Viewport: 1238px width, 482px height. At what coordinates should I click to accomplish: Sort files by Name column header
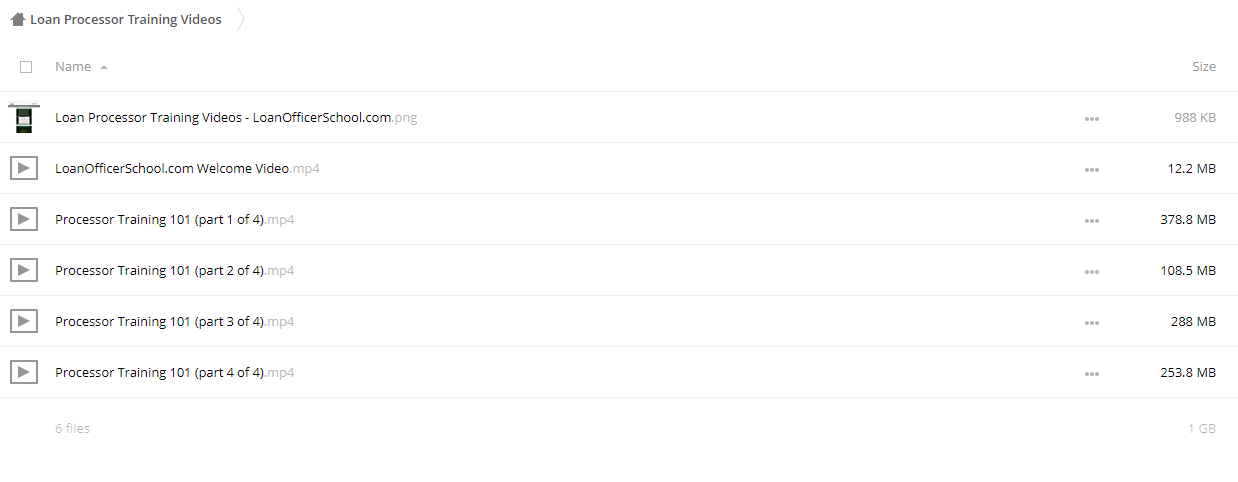pyautogui.click(x=73, y=67)
